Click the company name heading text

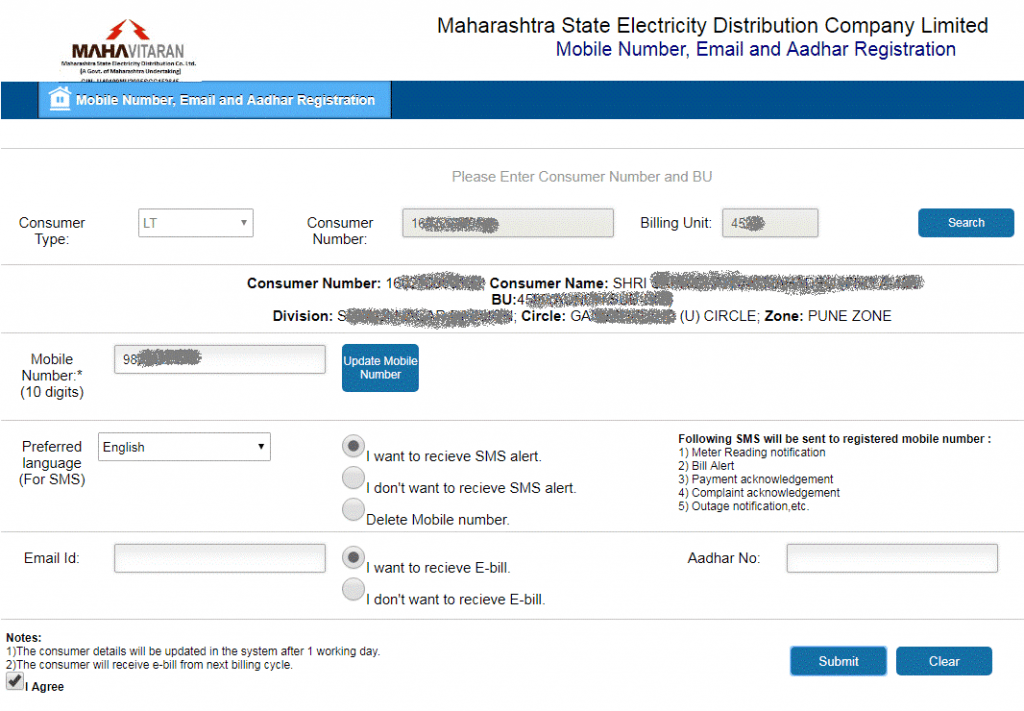tap(712, 25)
